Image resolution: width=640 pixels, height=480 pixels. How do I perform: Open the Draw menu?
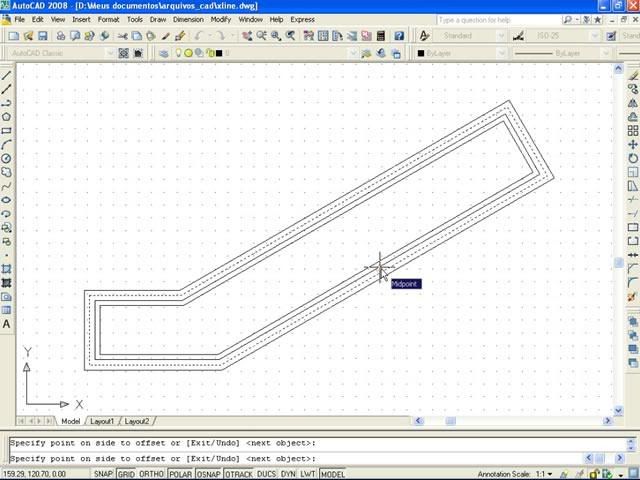158,20
